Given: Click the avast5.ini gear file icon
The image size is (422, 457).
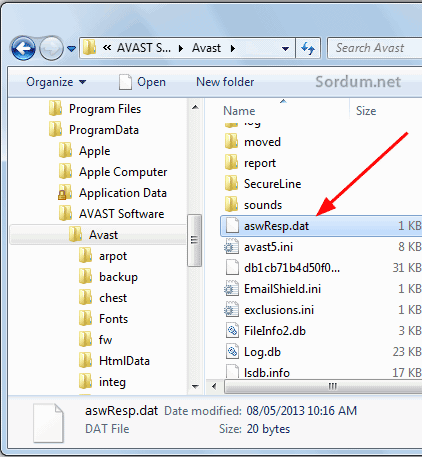Looking at the screenshot, I should 231,247.
